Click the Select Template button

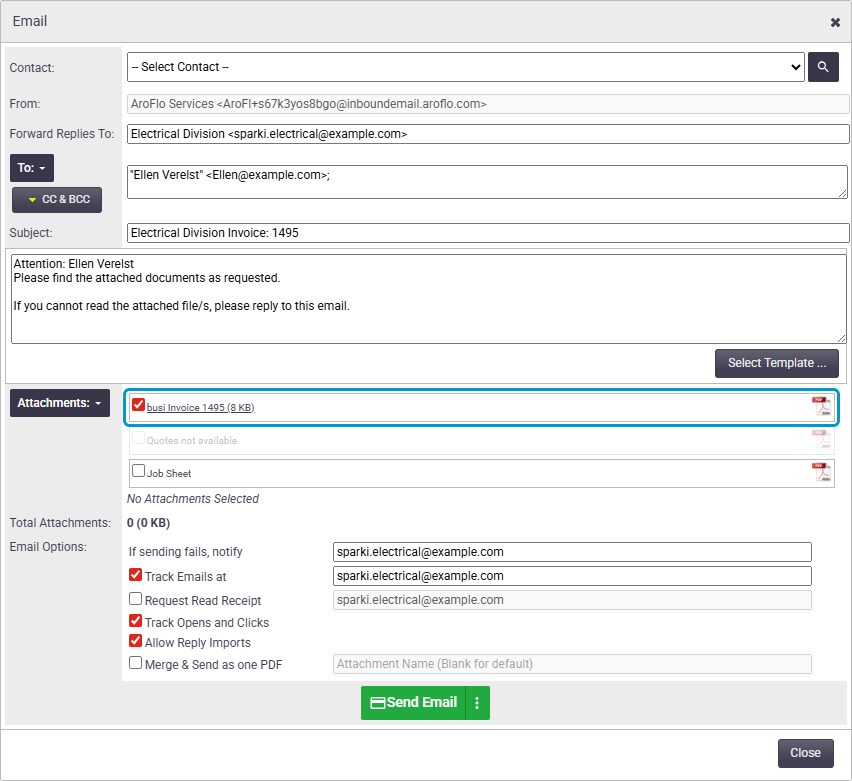[x=776, y=363]
